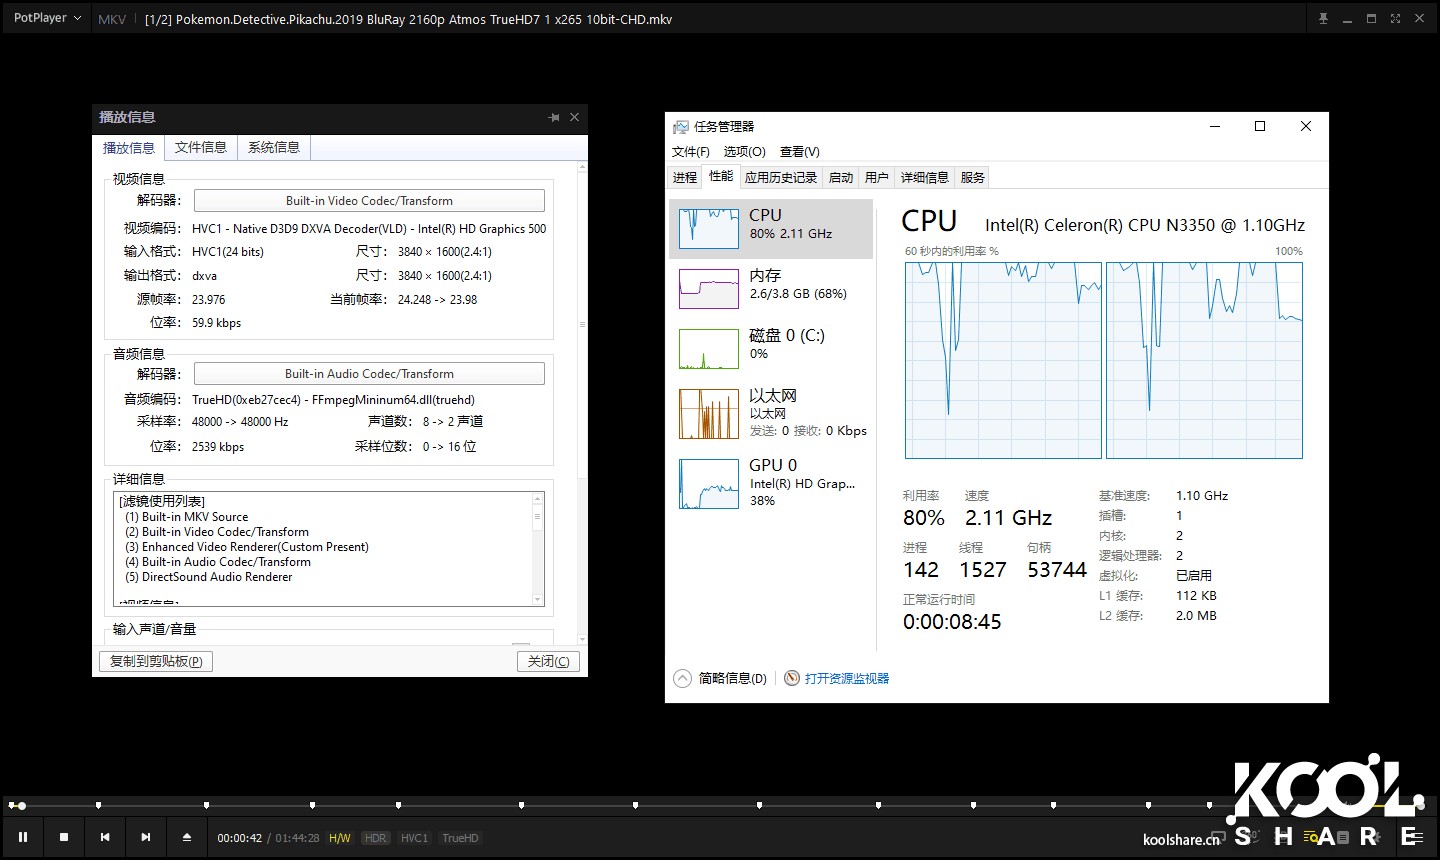
Task: Skip to next file using skip-forward icon
Action: [x=145, y=837]
